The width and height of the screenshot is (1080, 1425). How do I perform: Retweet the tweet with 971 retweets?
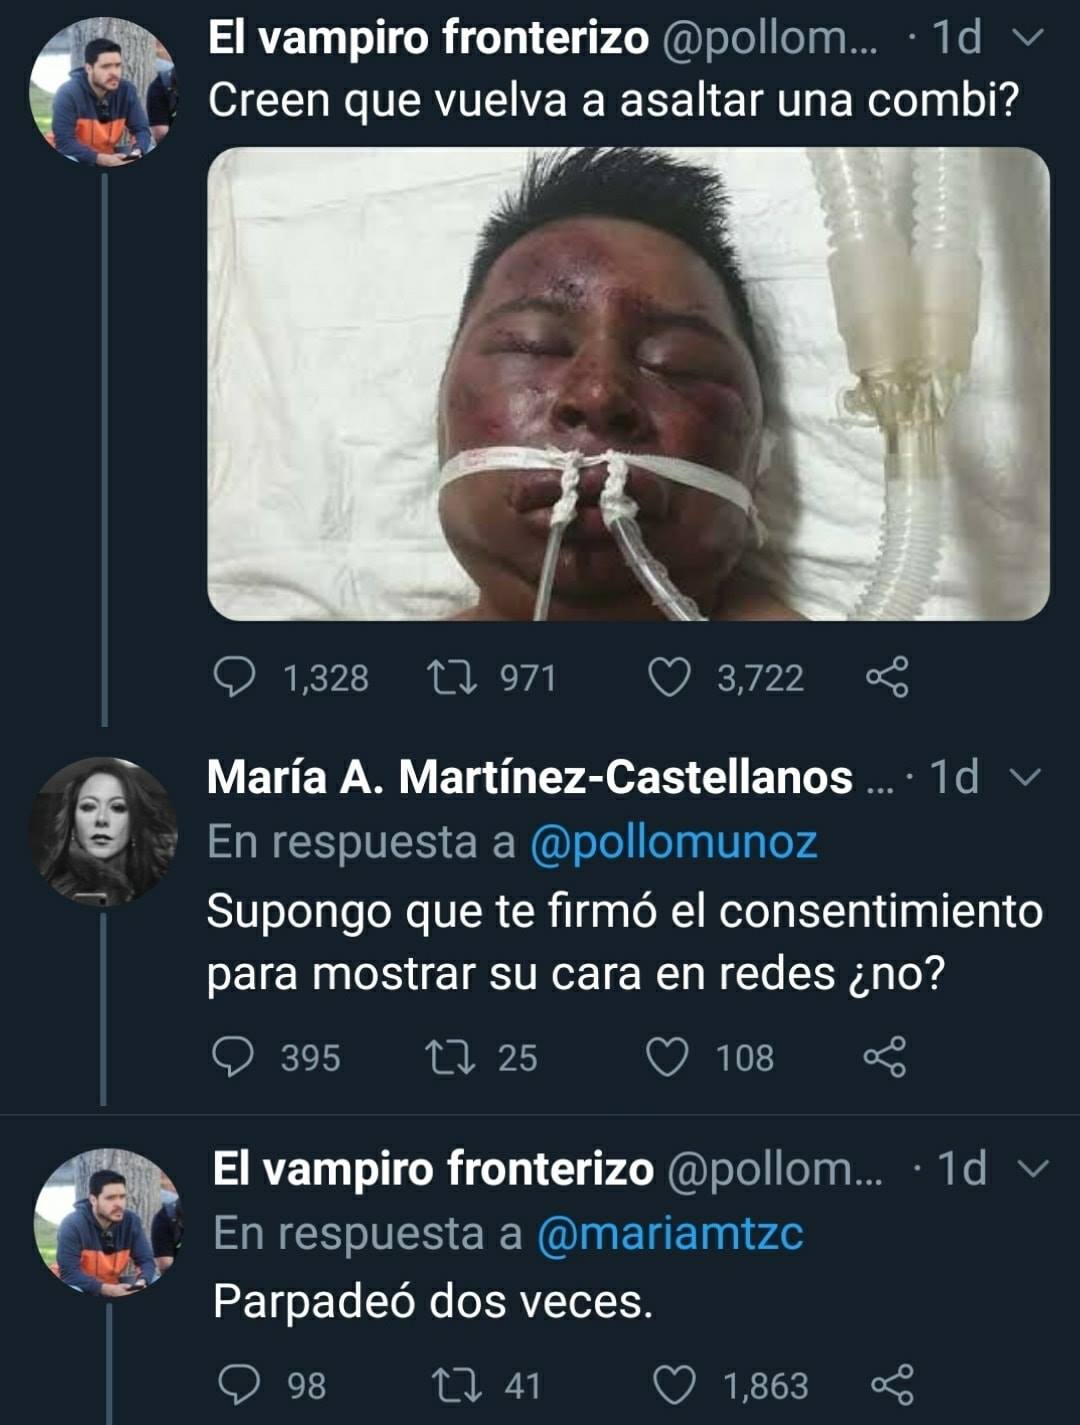coord(451,677)
